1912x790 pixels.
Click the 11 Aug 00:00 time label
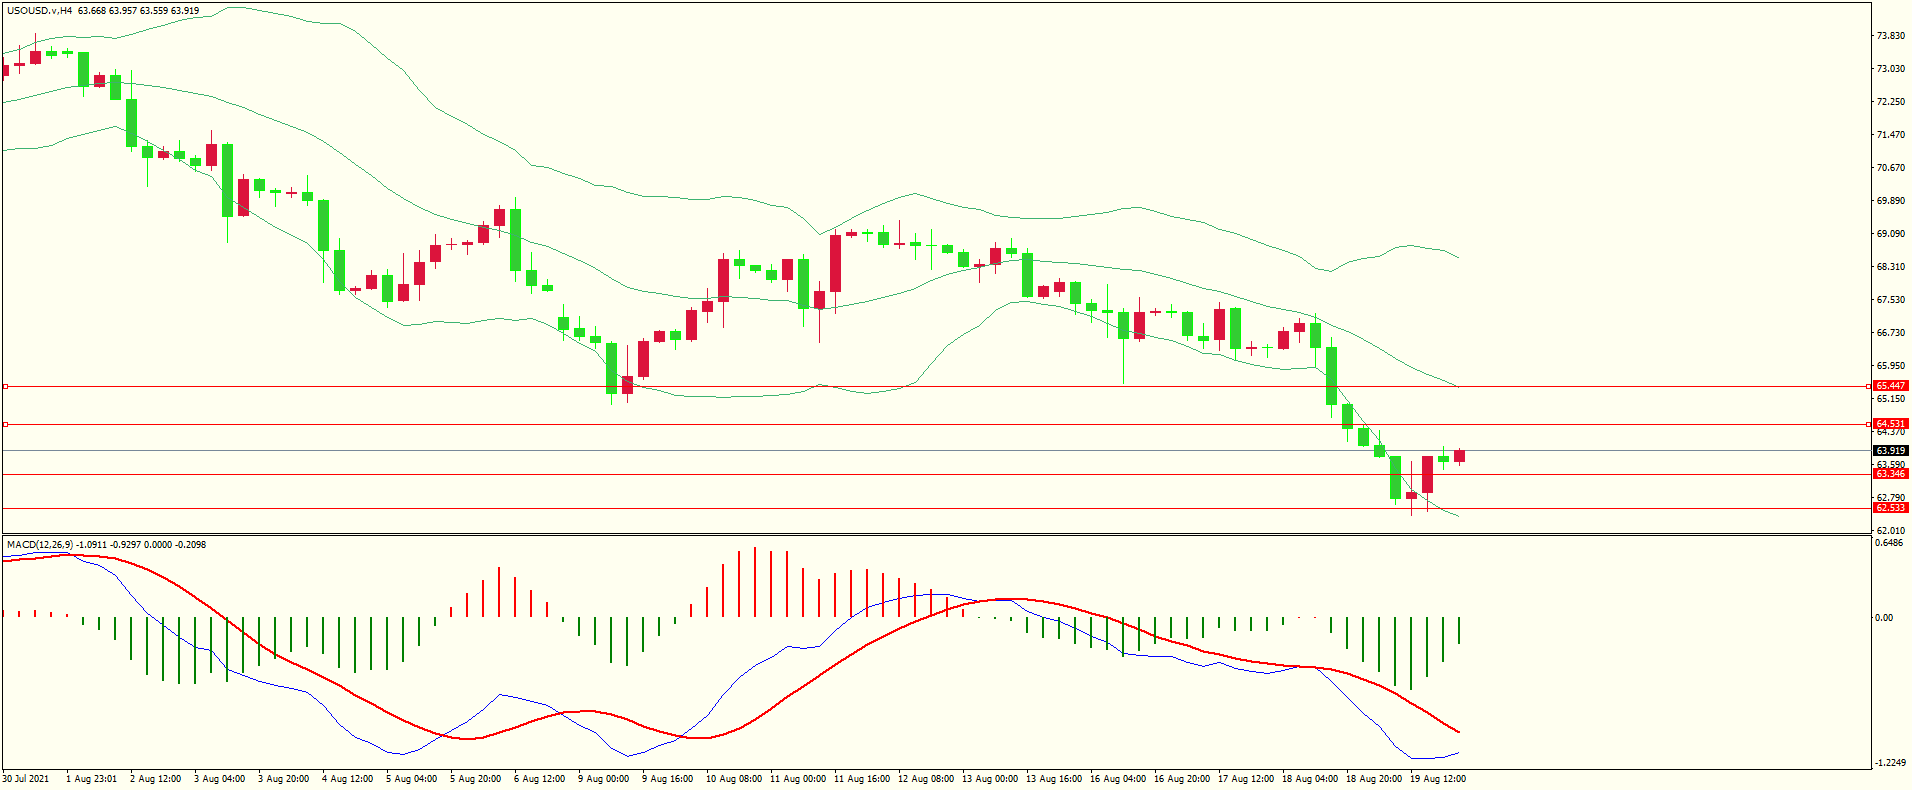tap(797, 779)
